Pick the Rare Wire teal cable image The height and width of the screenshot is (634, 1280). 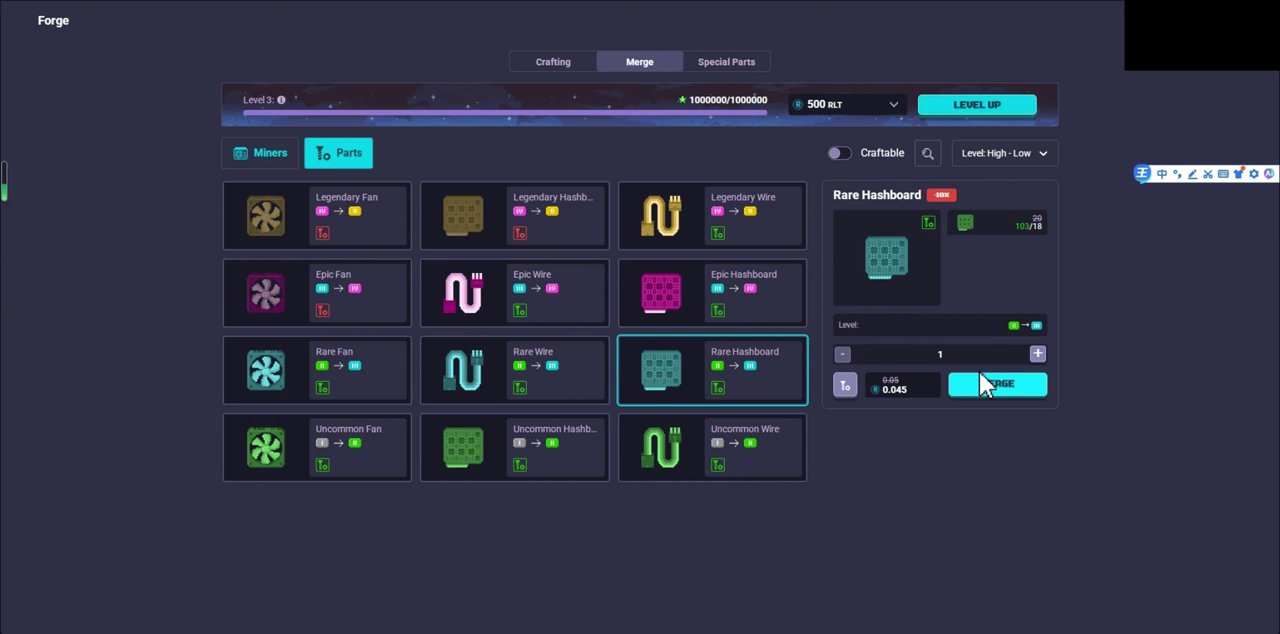[x=463, y=370]
